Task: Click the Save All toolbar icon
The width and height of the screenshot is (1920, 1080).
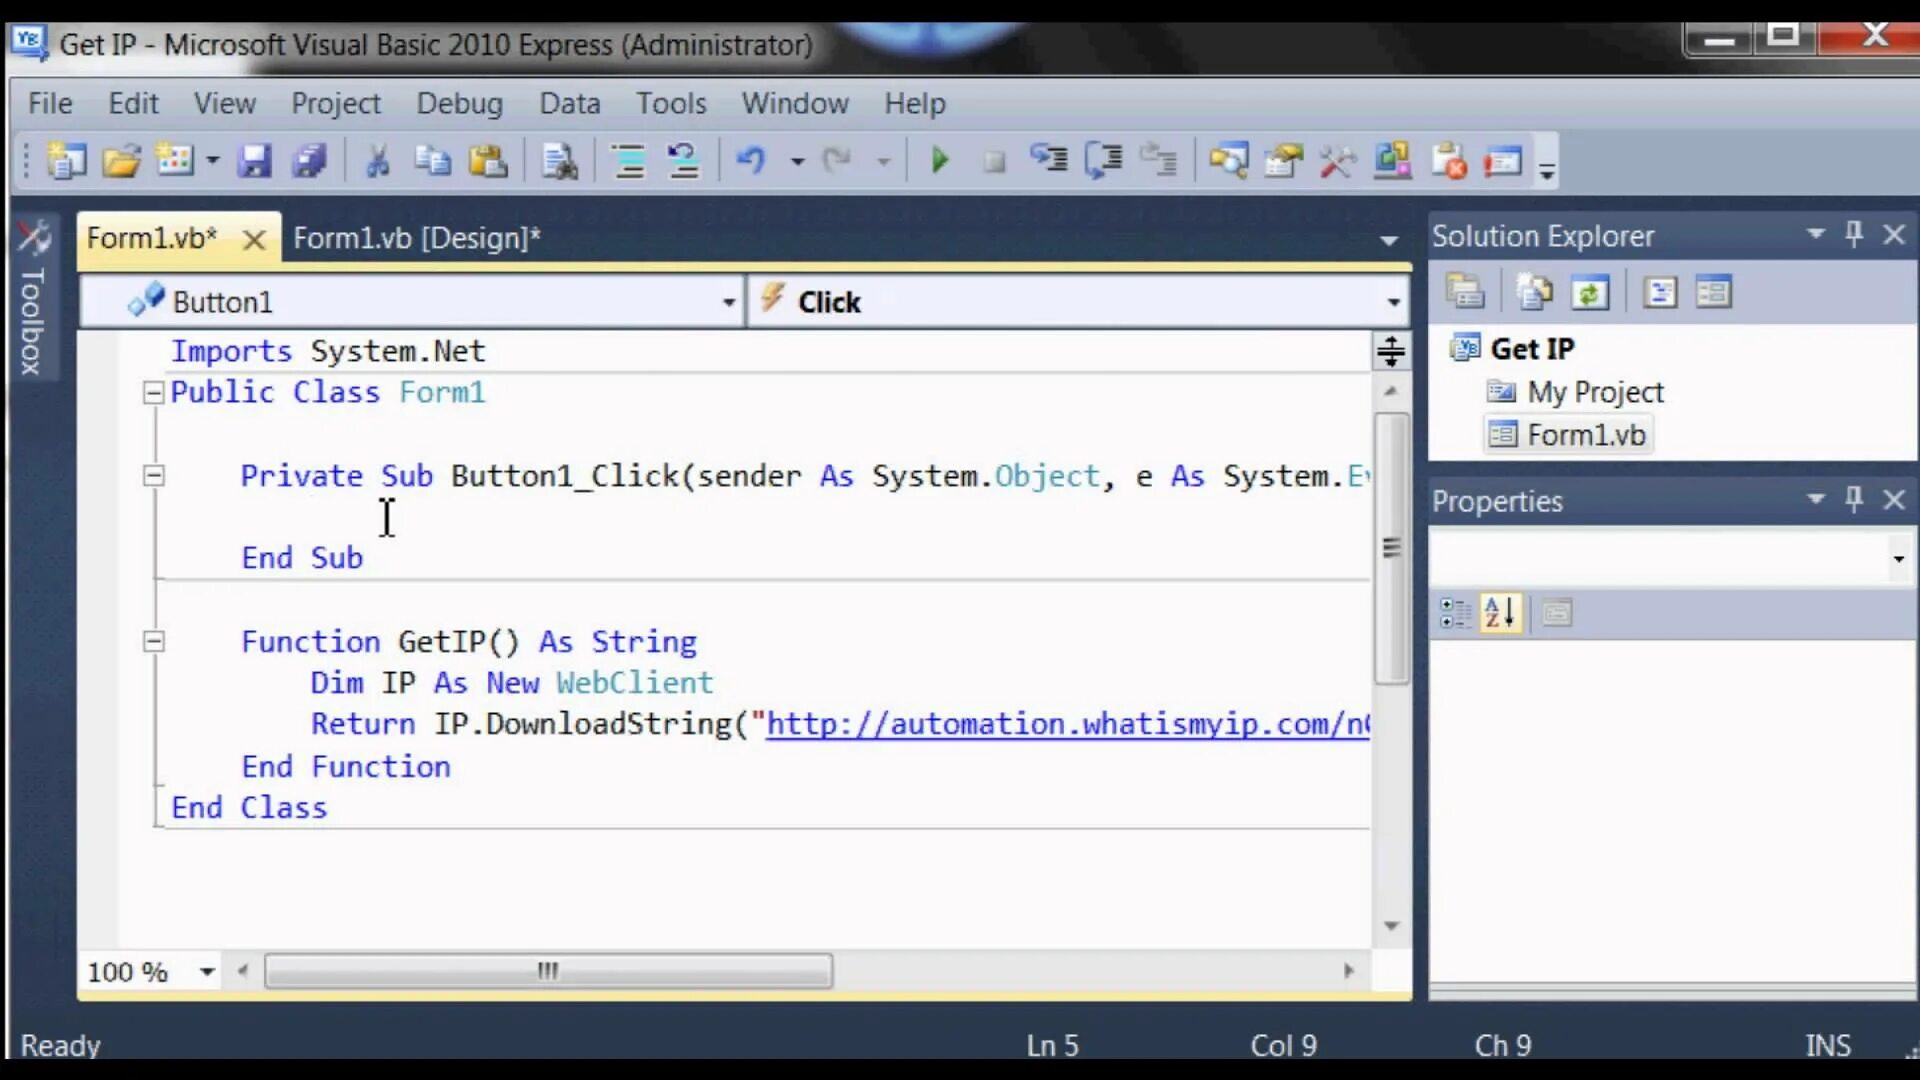Action: (x=309, y=160)
